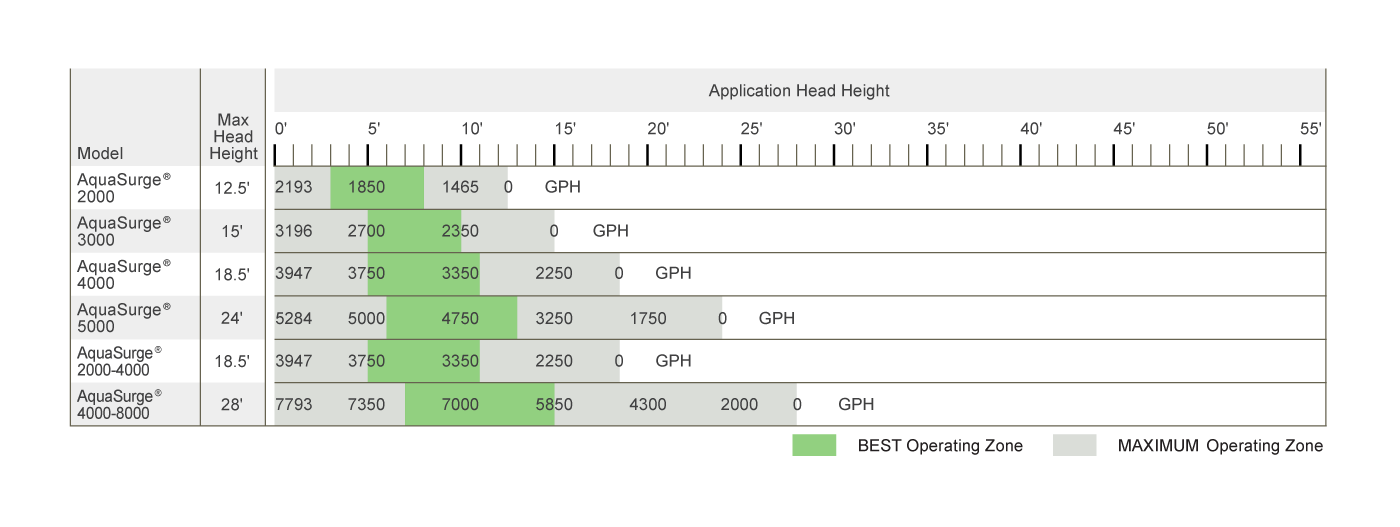Click the 10' scale label

coord(472,129)
